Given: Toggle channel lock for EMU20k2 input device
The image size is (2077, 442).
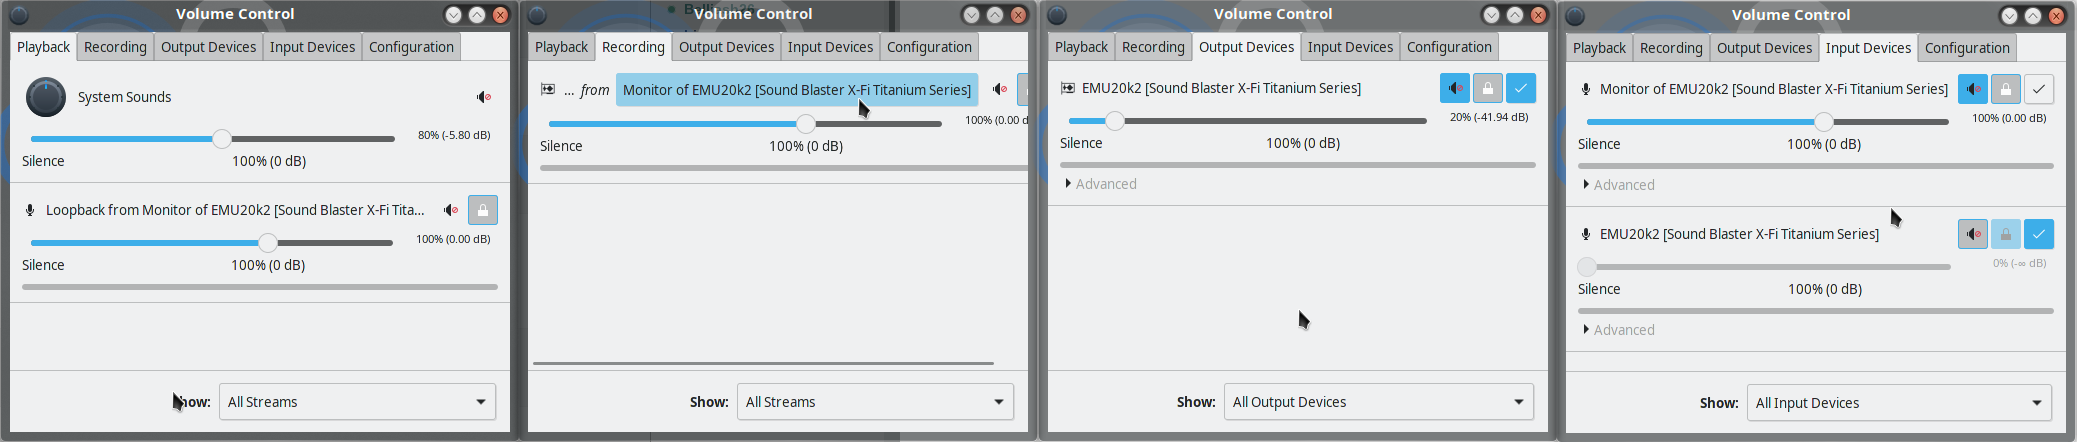Looking at the screenshot, I should pos(2006,234).
